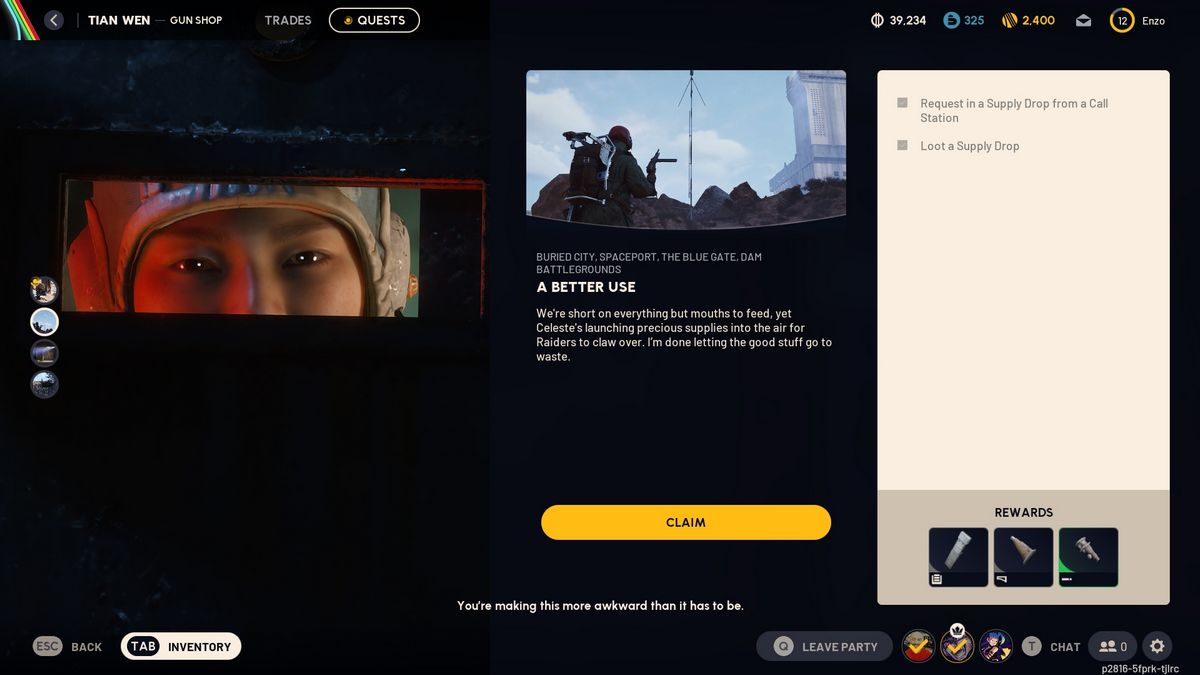This screenshot has width=1200, height=675.
Task: Claim the A Better Use quest rewards
Action: point(686,522)
